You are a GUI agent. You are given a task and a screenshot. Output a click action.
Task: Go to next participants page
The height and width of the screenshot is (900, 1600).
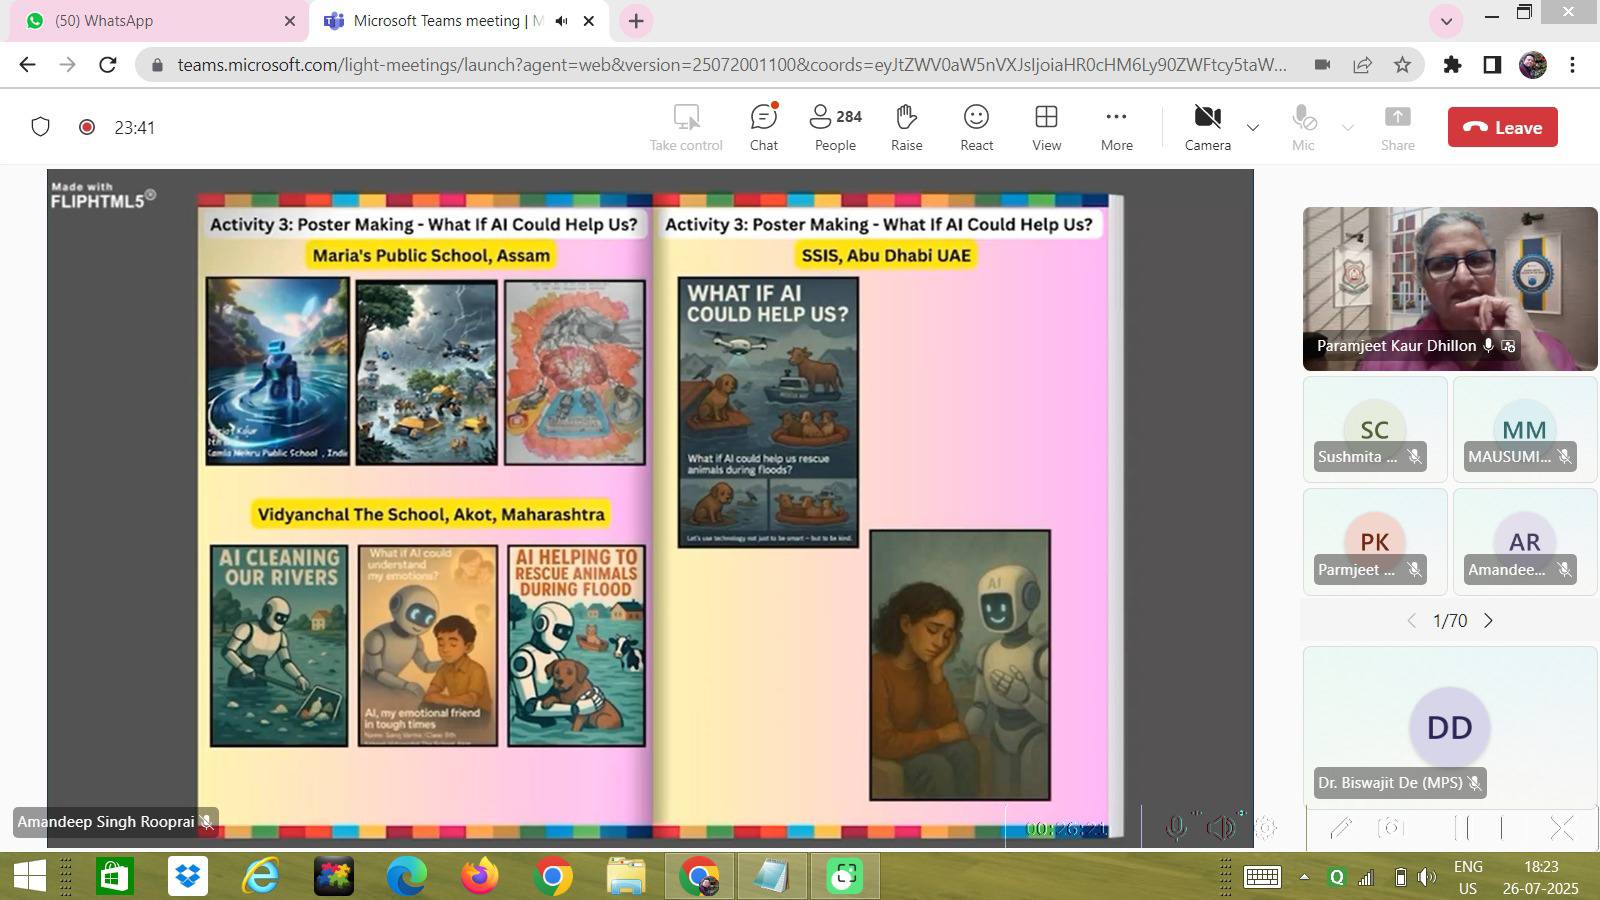tap(1488, 621)
